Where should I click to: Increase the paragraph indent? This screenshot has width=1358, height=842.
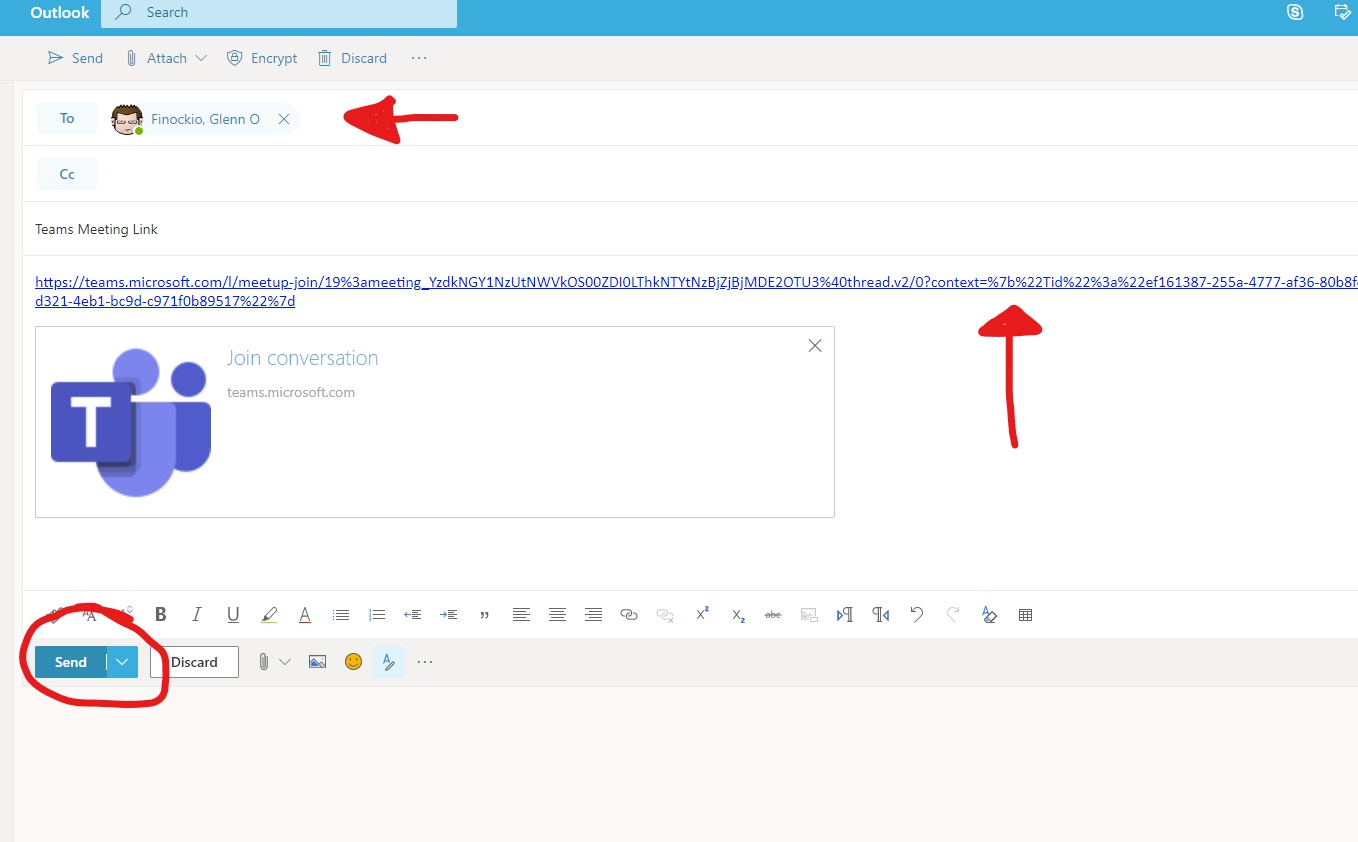click(449, 615)
